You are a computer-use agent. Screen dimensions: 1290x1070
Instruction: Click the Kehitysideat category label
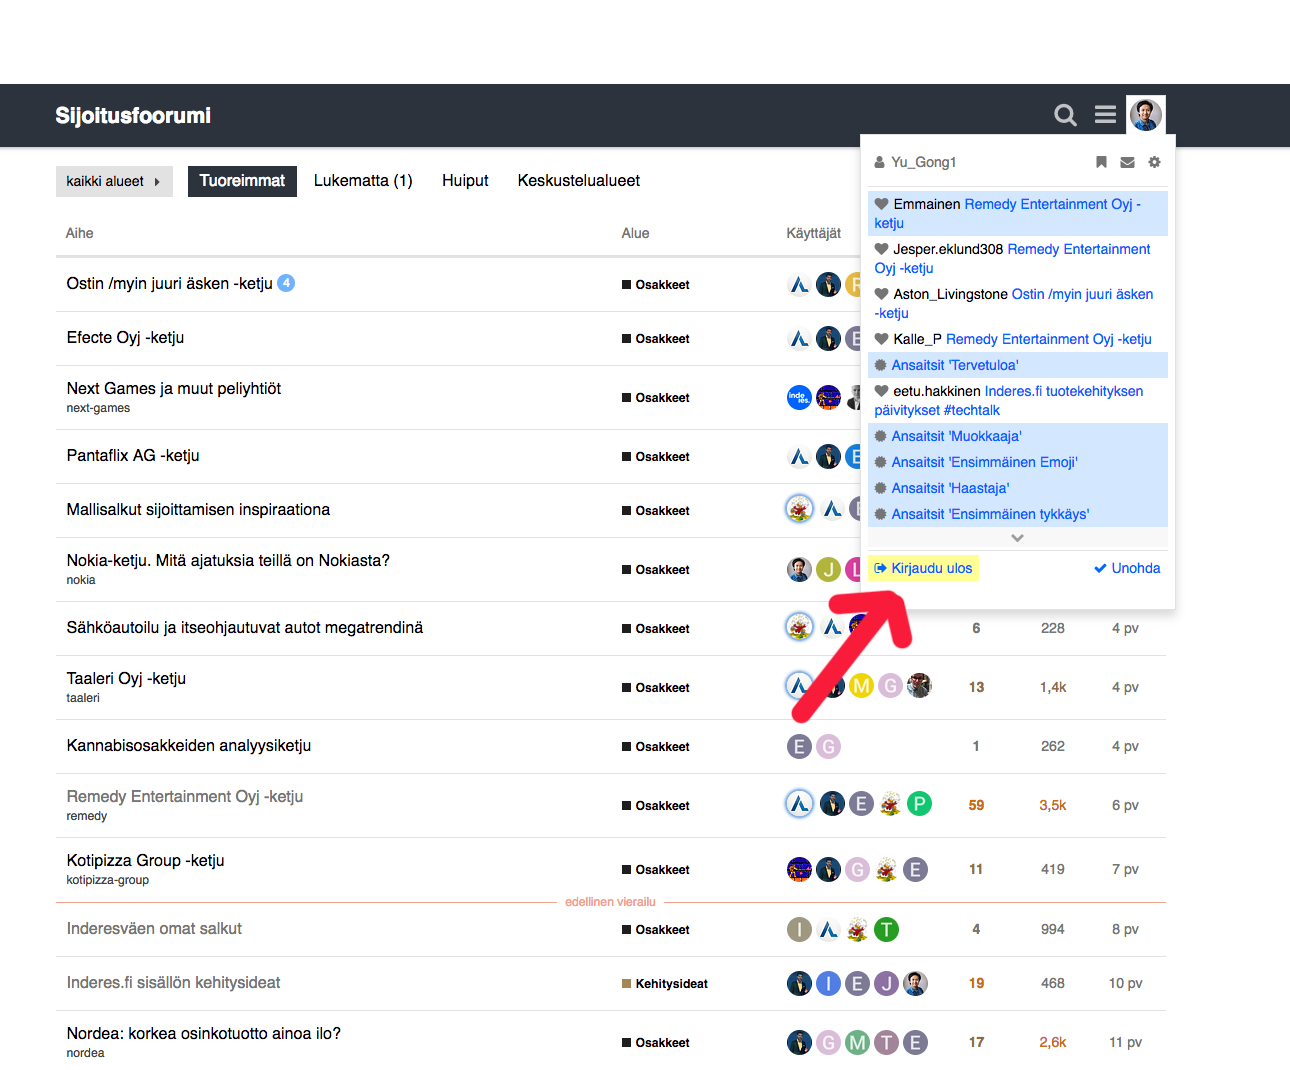[x=670, y=984]
